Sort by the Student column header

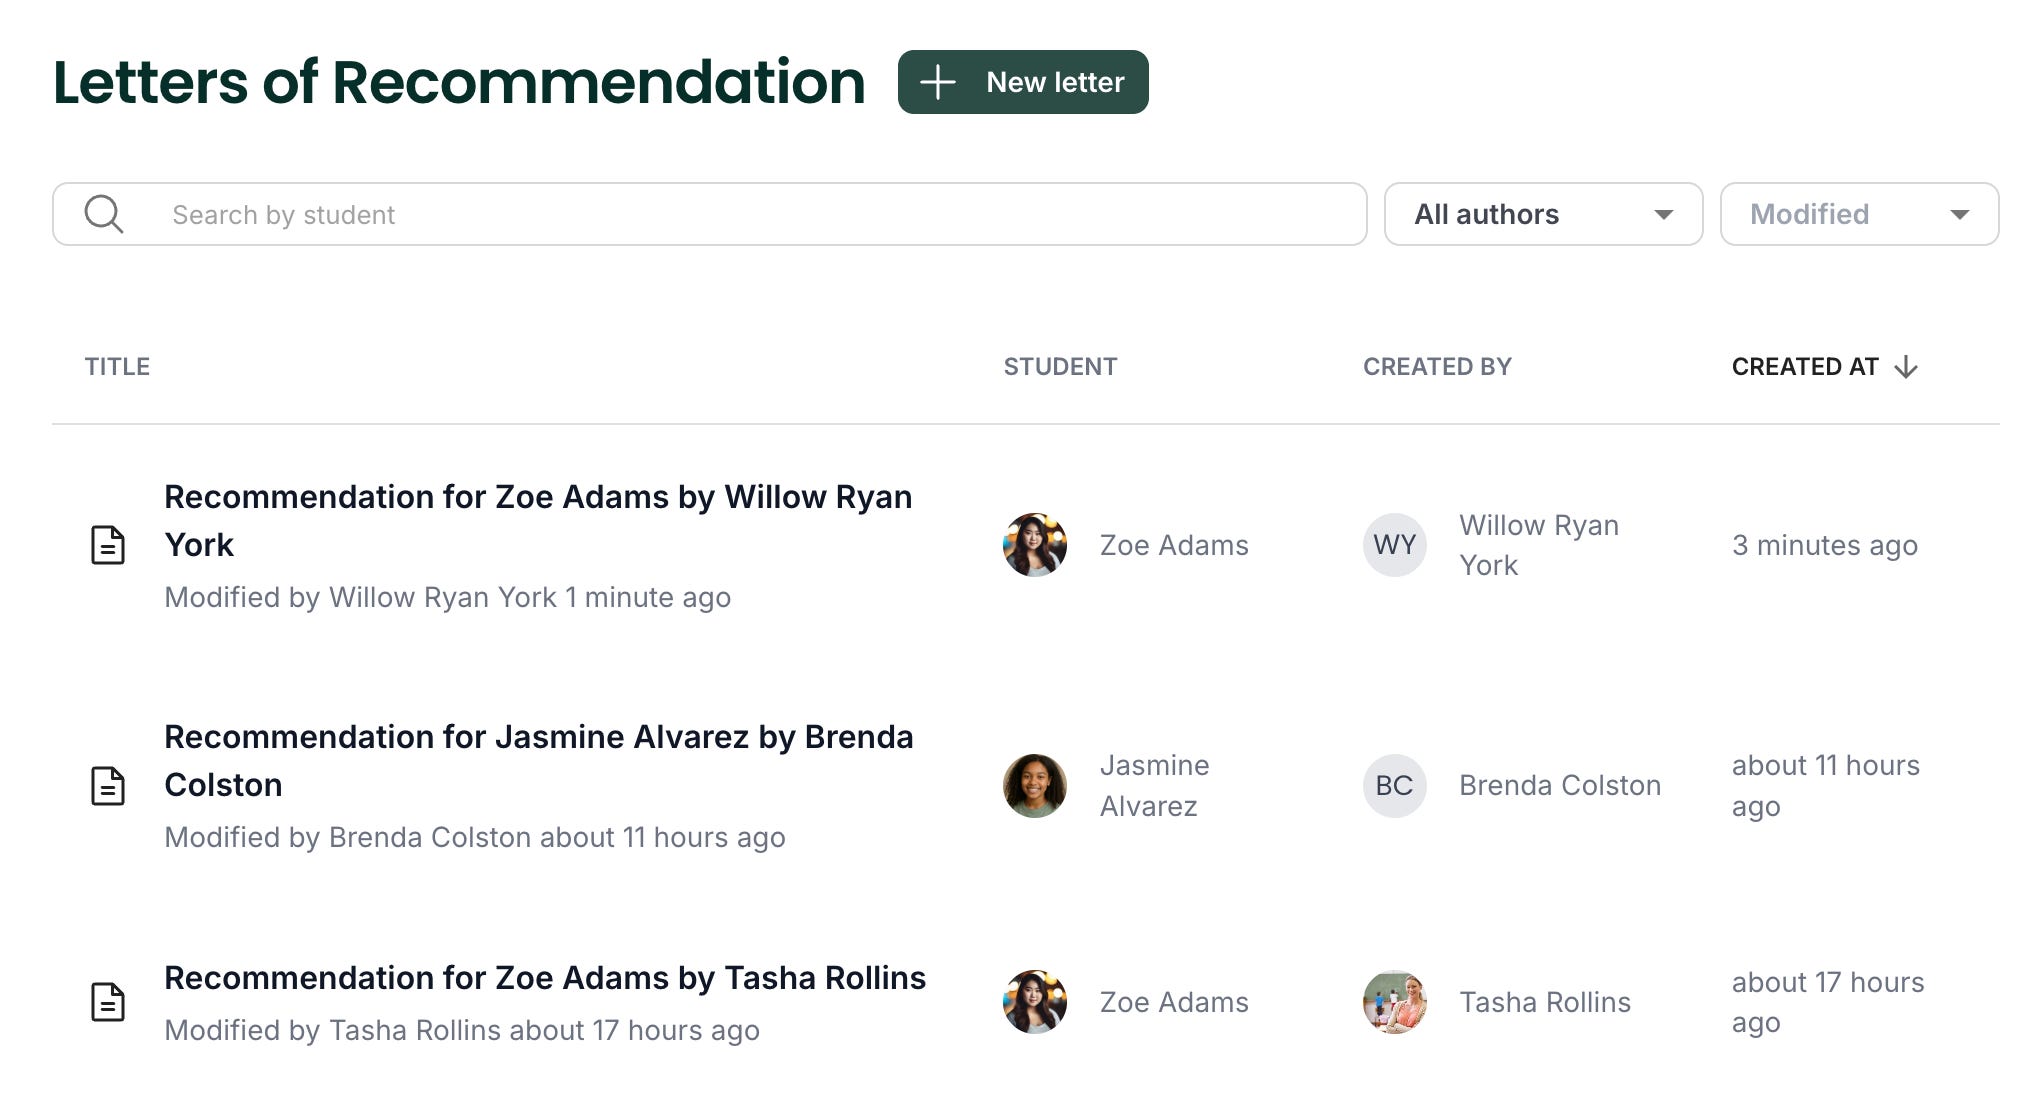[x=1060, y=367]
